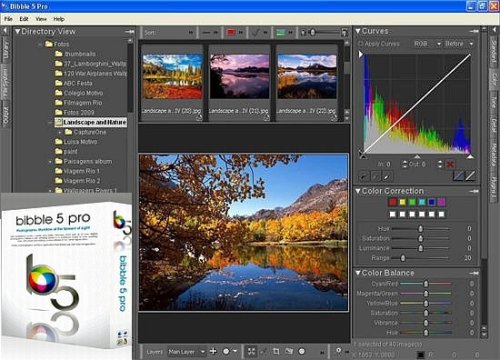Click the fit-to-screen zoom icon
Viewport: 500px width, 360px height.
pos(251,351)
